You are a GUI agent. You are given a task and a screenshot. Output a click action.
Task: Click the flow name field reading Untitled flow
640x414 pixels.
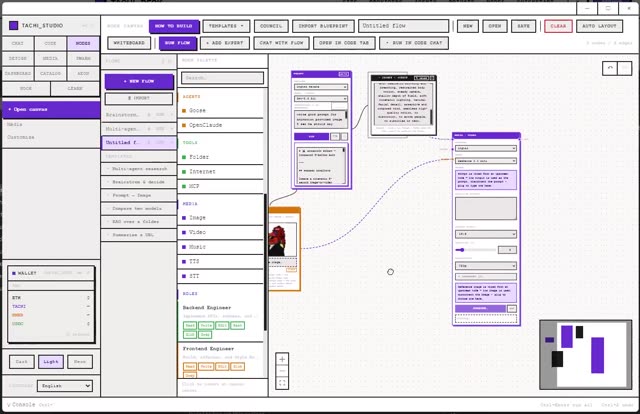click(x=403, y=26)
